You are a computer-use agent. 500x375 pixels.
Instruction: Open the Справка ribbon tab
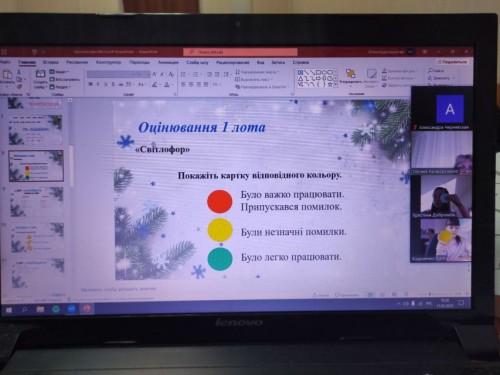[x=301, y=62]
